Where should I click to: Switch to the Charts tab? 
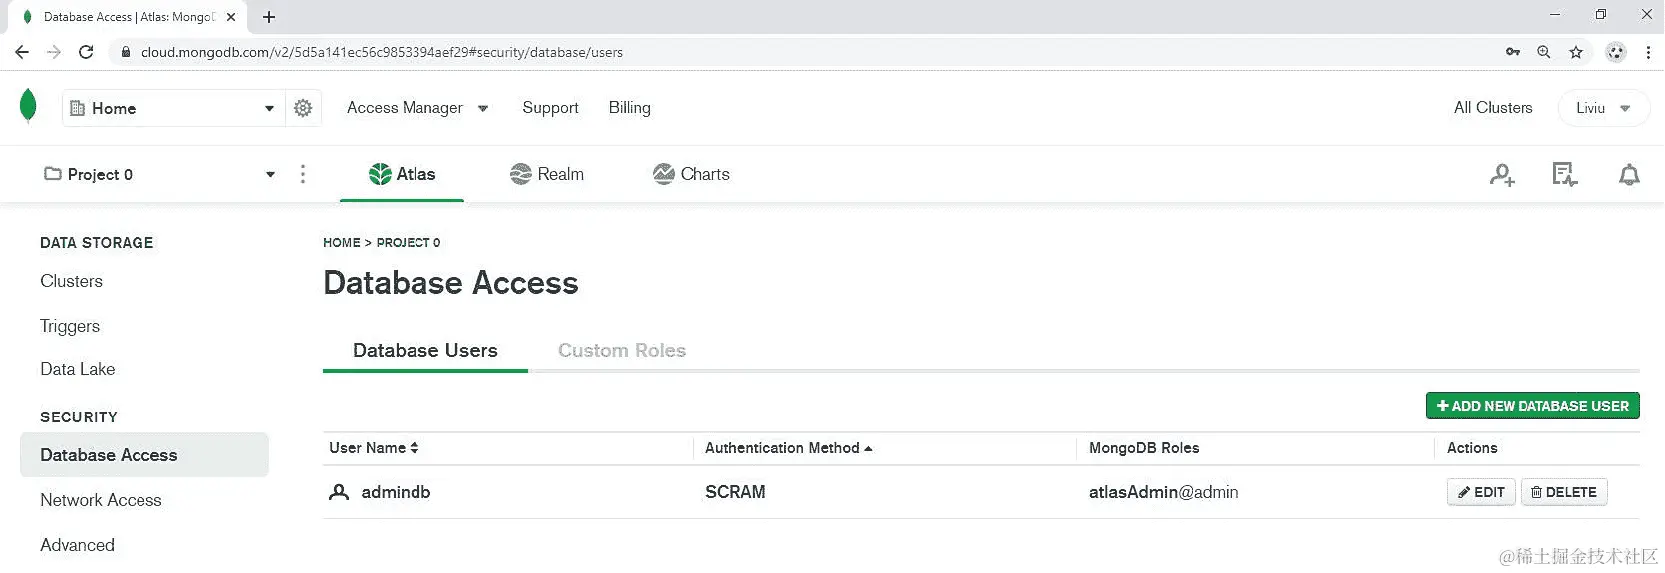point(691,174)
